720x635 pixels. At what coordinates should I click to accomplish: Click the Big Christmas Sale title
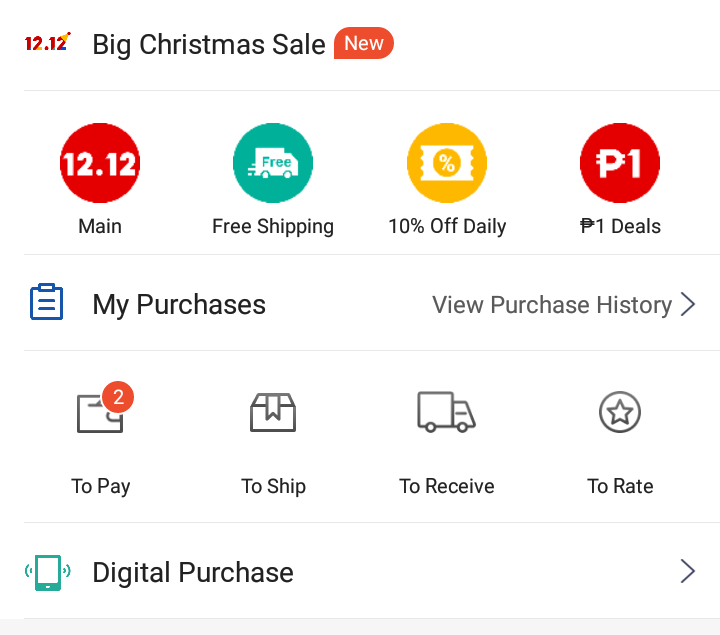coord(209,45)
